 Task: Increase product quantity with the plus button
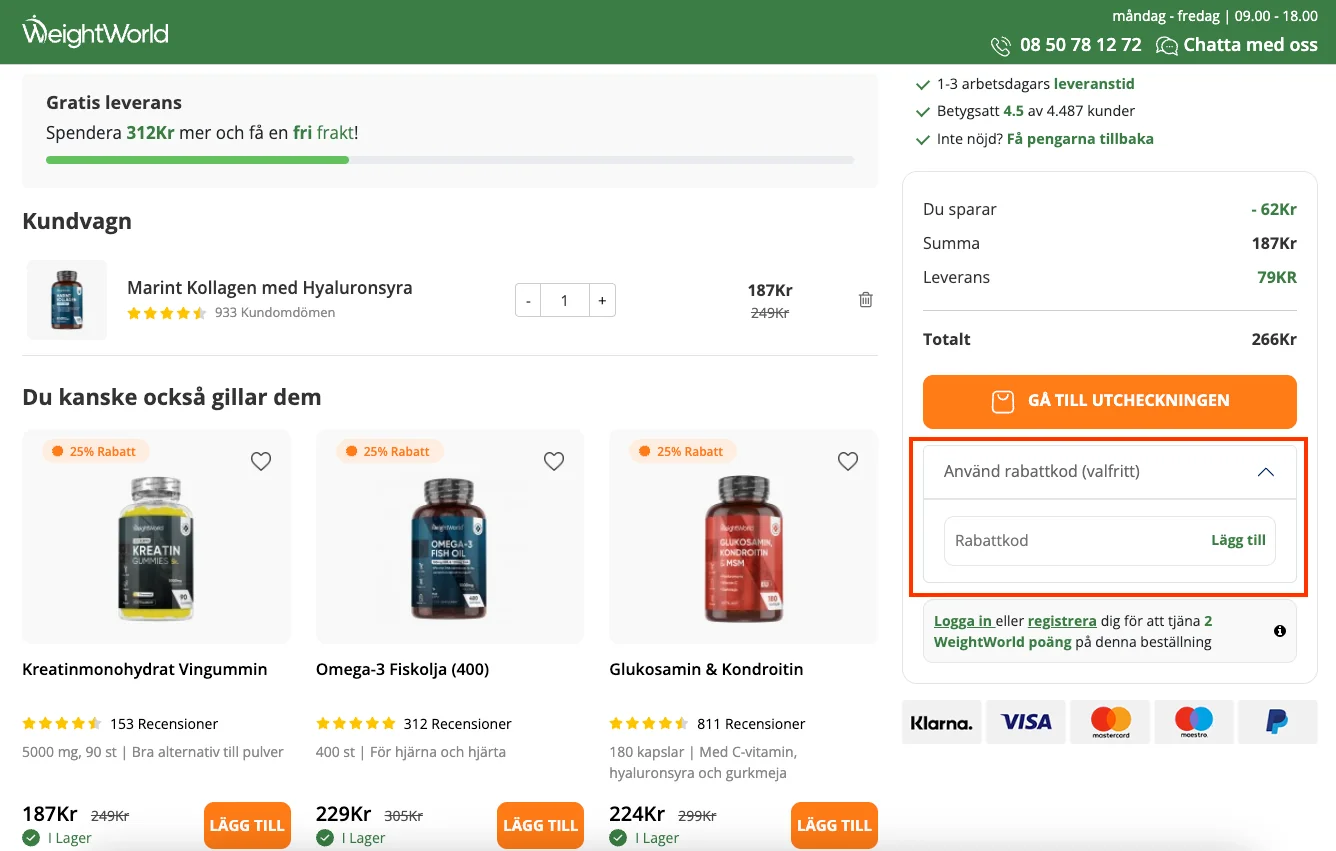point(601,300)
